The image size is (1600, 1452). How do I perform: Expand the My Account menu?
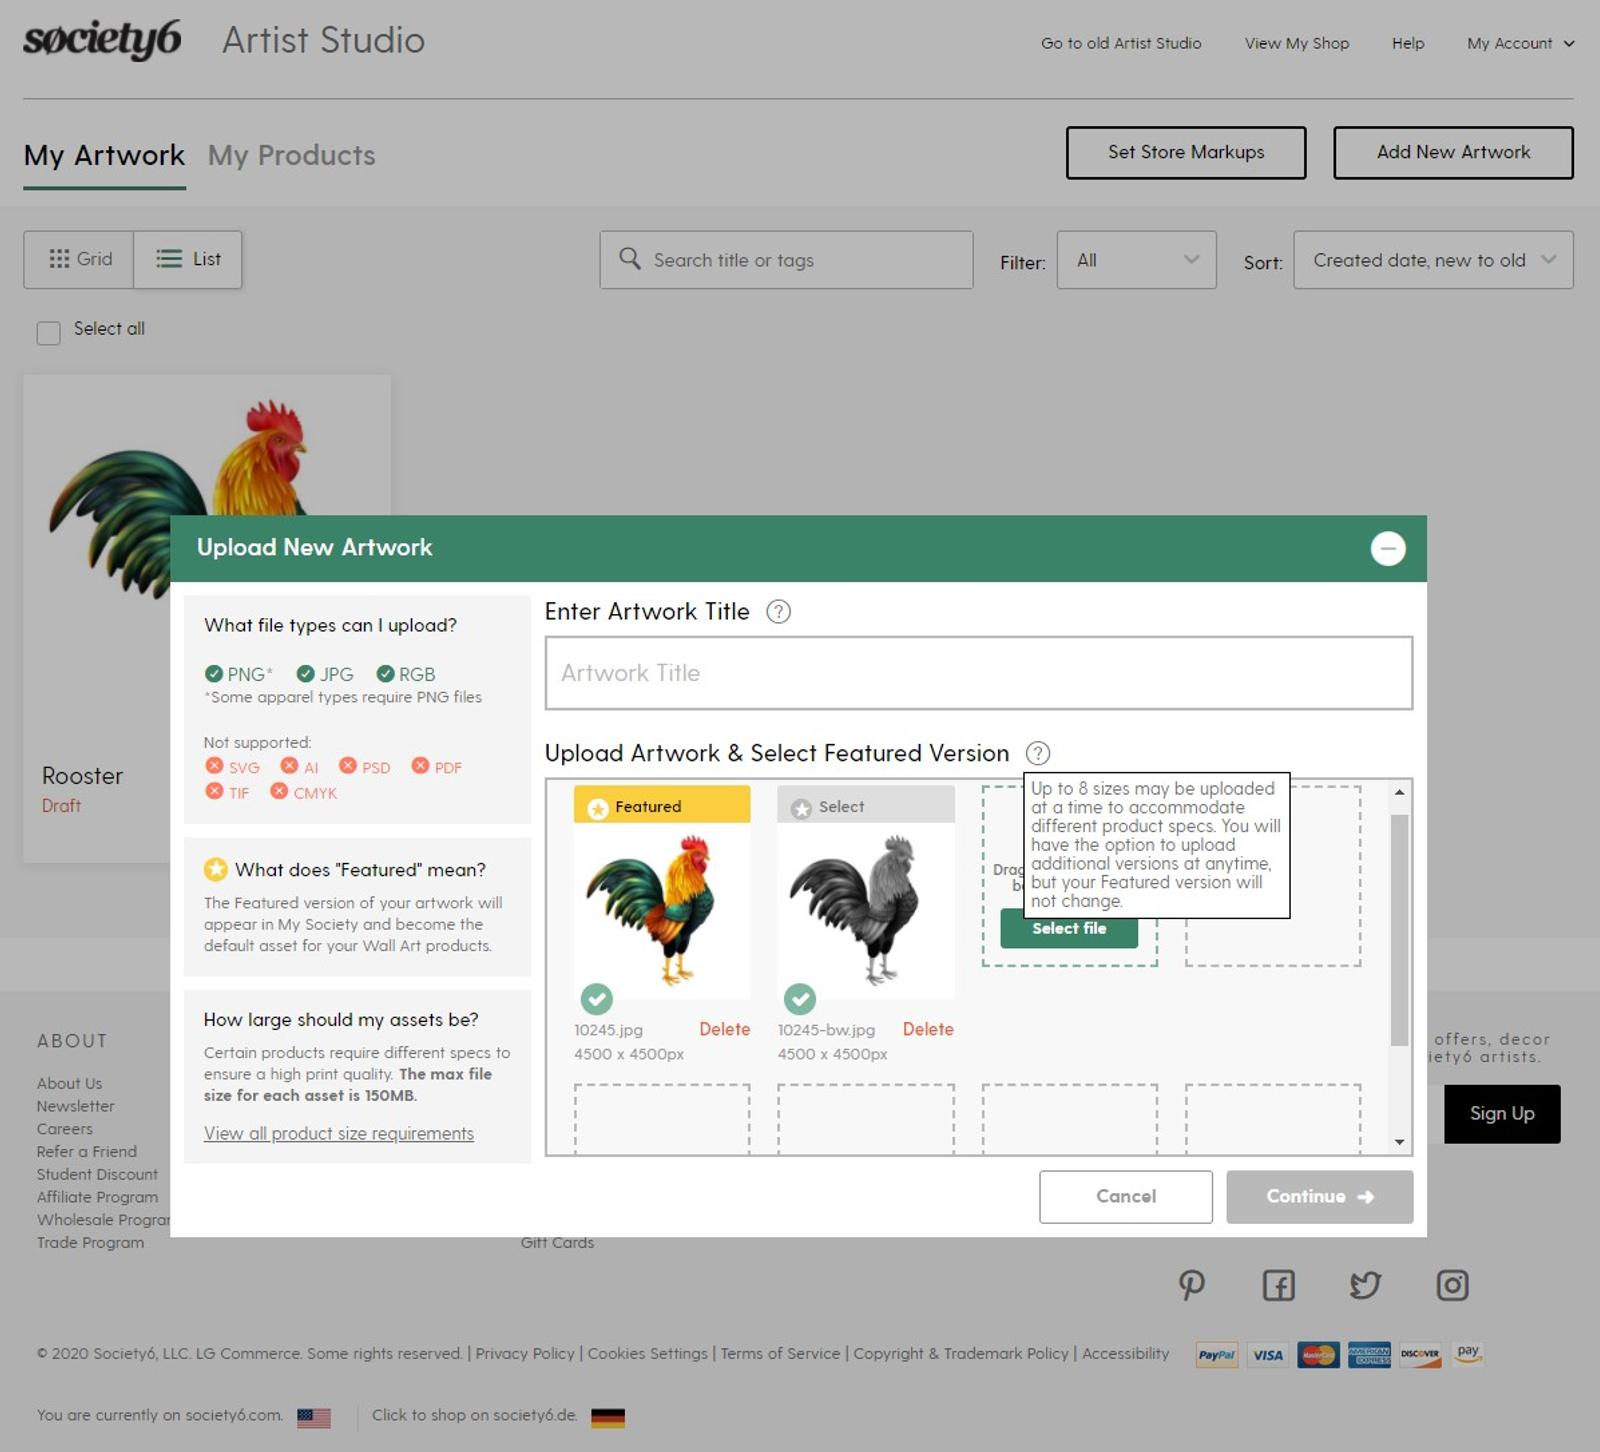click(x=1520, y=43)
